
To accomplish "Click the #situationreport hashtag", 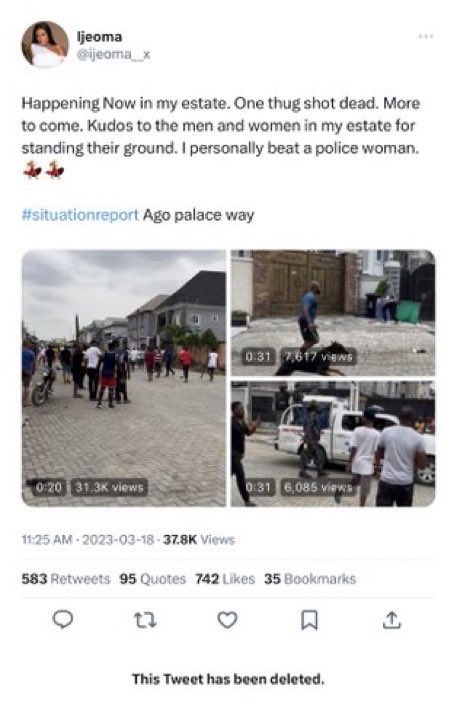I will 80,215.
